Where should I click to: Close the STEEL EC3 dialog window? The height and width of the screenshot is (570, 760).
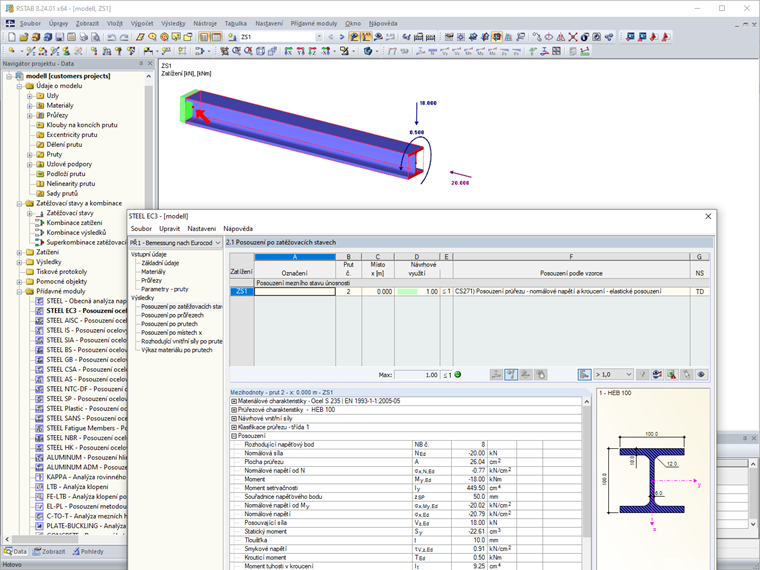[708, 216]
